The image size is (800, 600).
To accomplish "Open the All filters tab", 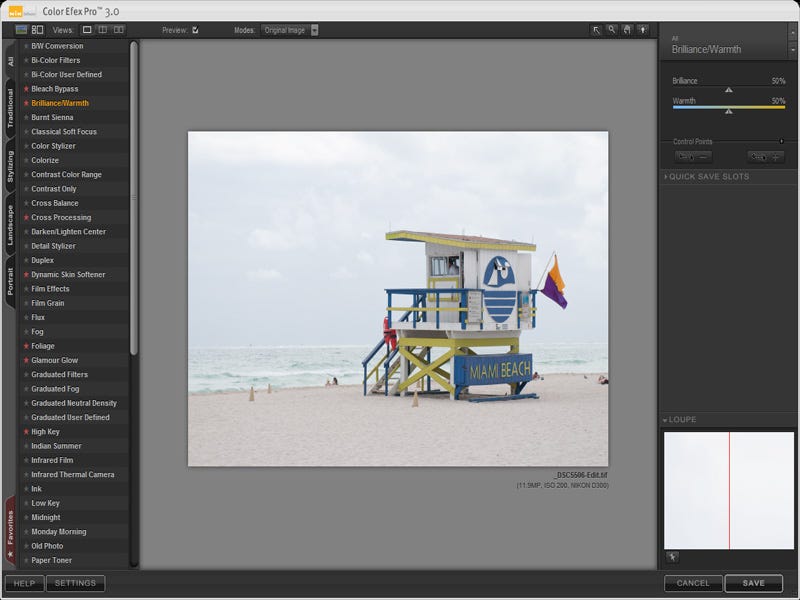I will click(x=10, y=61).
